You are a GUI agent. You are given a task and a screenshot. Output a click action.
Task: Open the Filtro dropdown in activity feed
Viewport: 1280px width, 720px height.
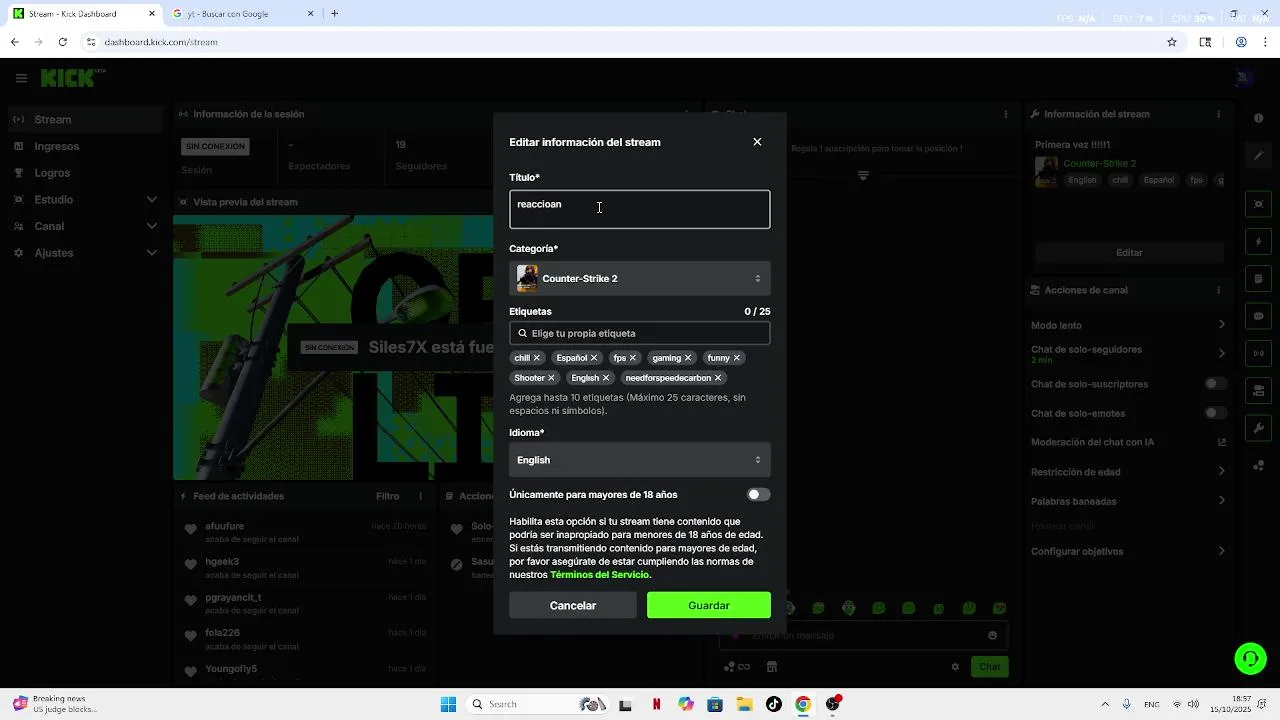click(387, 496)
